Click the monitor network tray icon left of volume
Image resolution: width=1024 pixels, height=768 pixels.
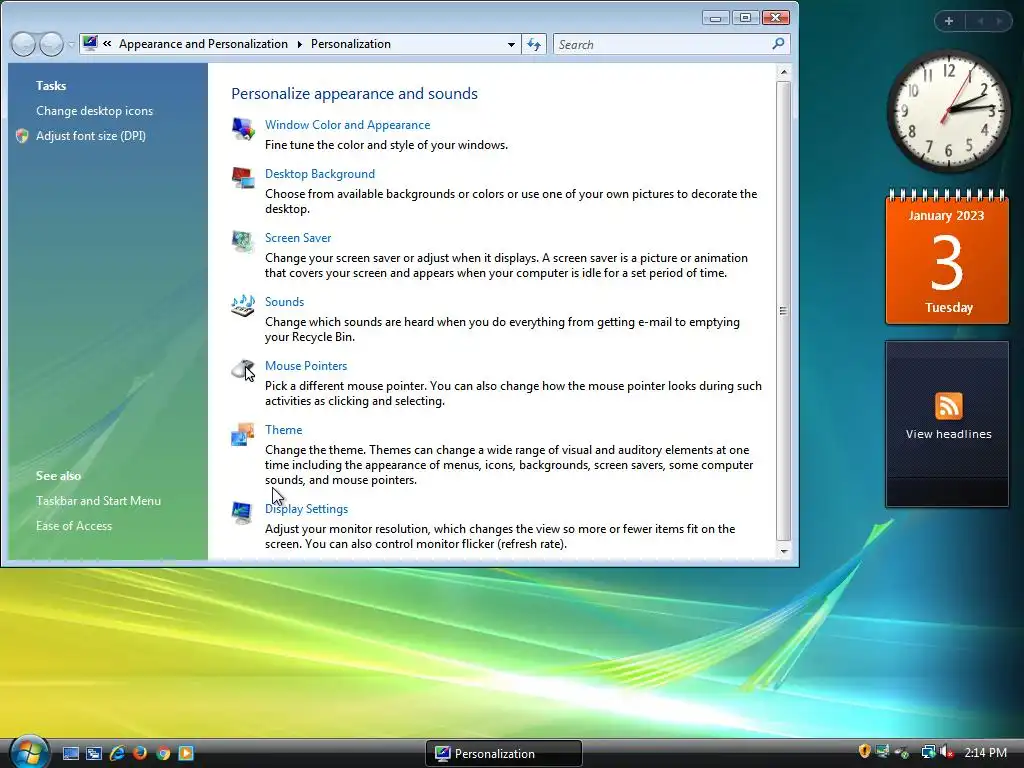coord(927,752)
